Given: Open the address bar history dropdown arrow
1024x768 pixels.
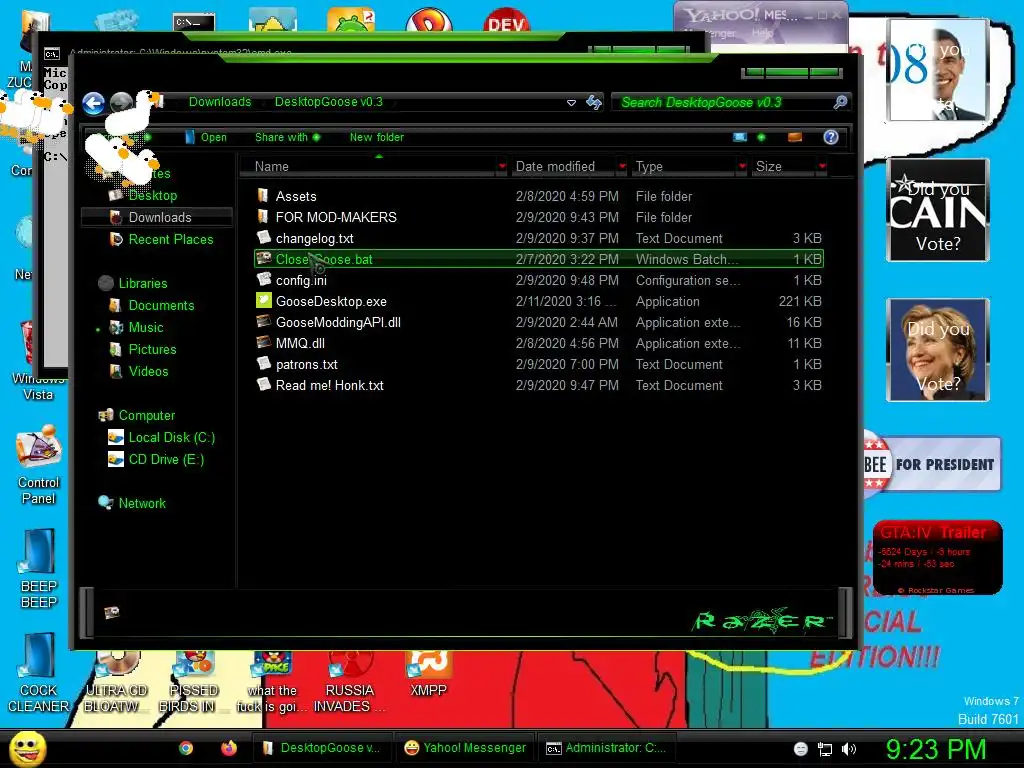Looking at the screenshot, I should 571,103.
